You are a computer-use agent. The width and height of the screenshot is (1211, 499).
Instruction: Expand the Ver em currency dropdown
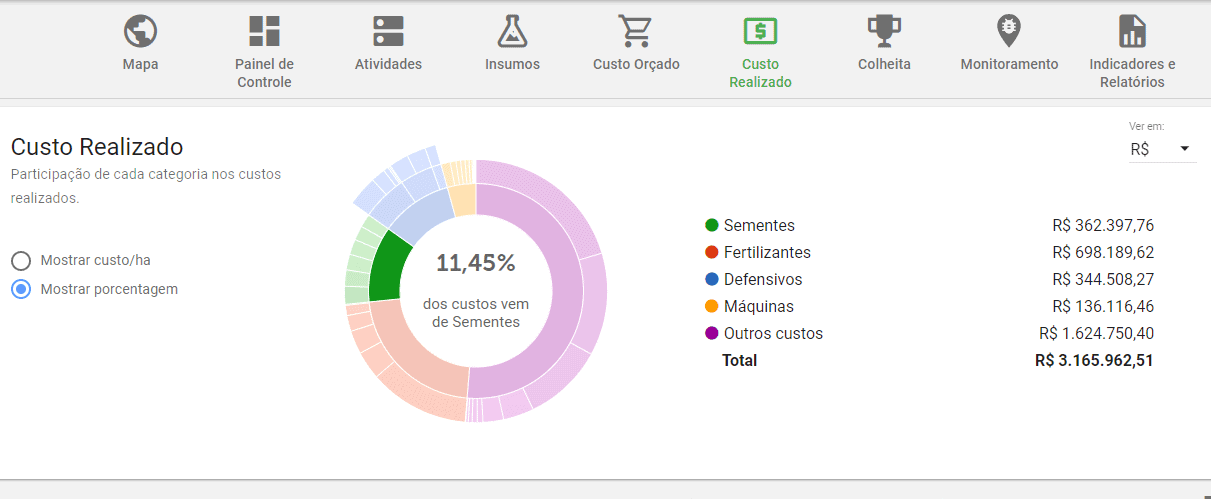1160,149
